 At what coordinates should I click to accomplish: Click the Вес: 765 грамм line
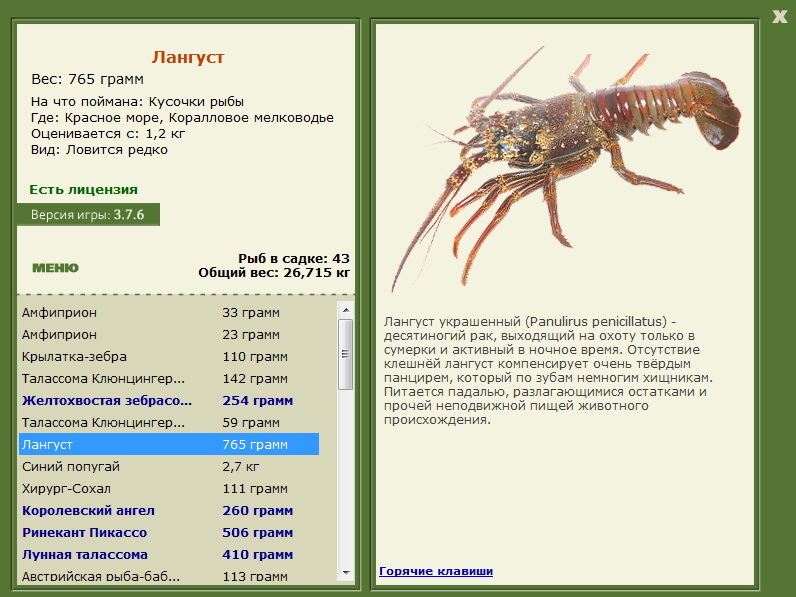pyautogui.click(x=87, y=79)
